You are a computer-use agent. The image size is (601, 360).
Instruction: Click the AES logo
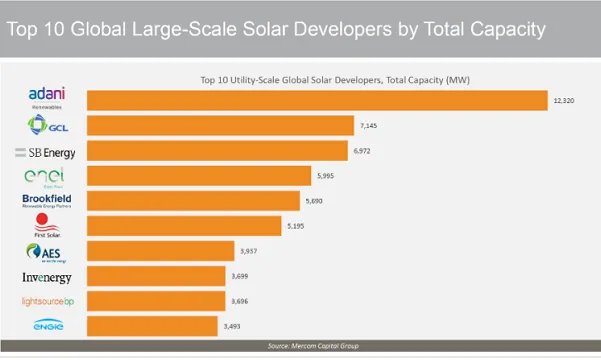[46, 253]
